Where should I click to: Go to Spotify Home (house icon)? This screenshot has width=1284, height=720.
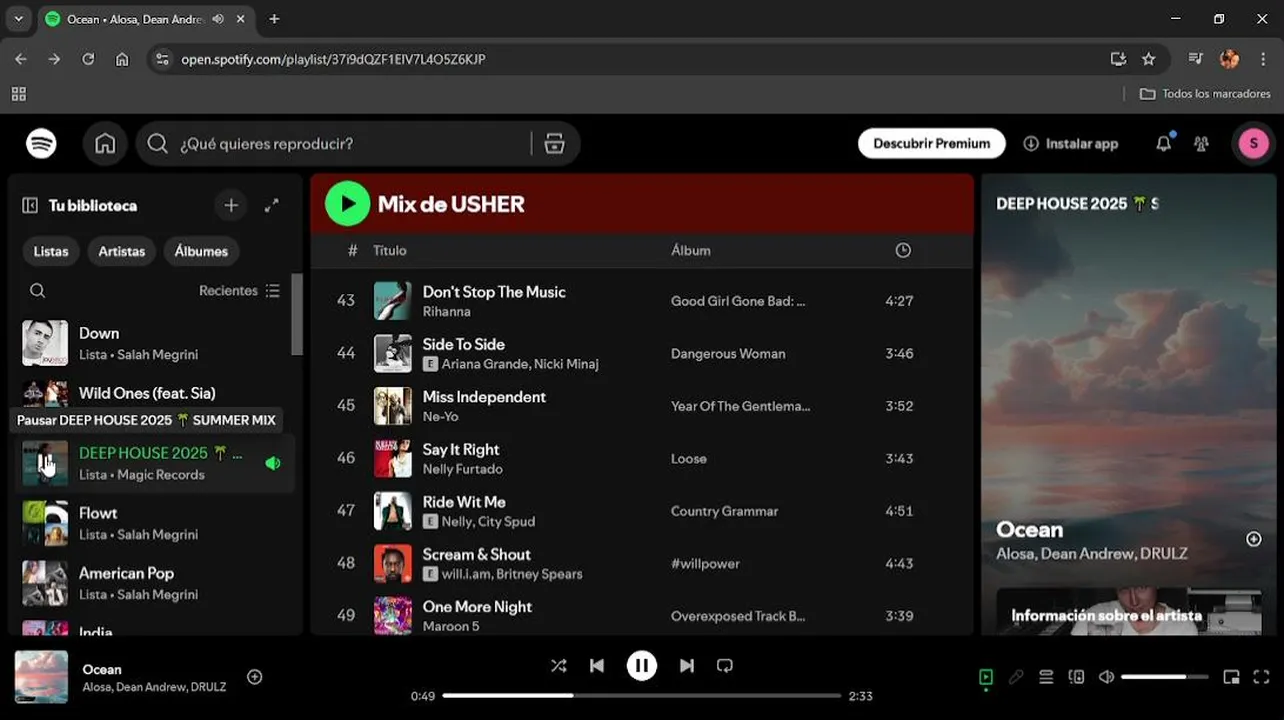(x=105, y=144)
